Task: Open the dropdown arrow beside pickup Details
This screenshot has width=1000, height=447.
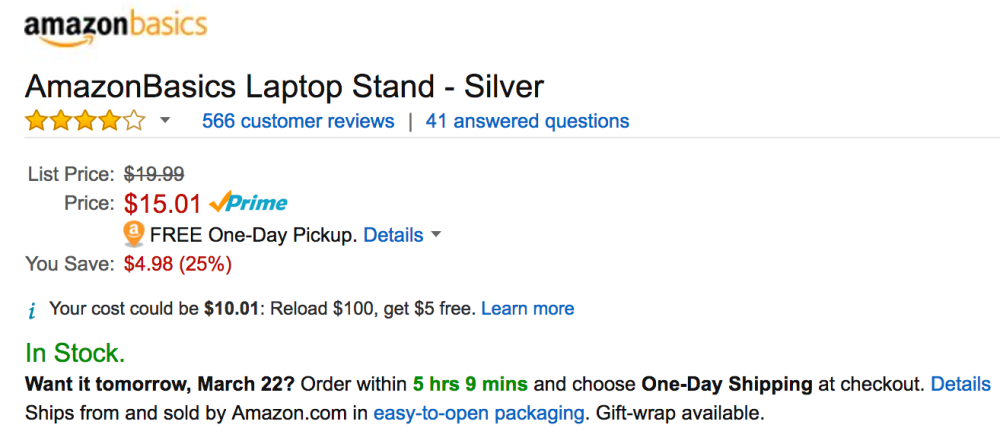Action: 436,236
